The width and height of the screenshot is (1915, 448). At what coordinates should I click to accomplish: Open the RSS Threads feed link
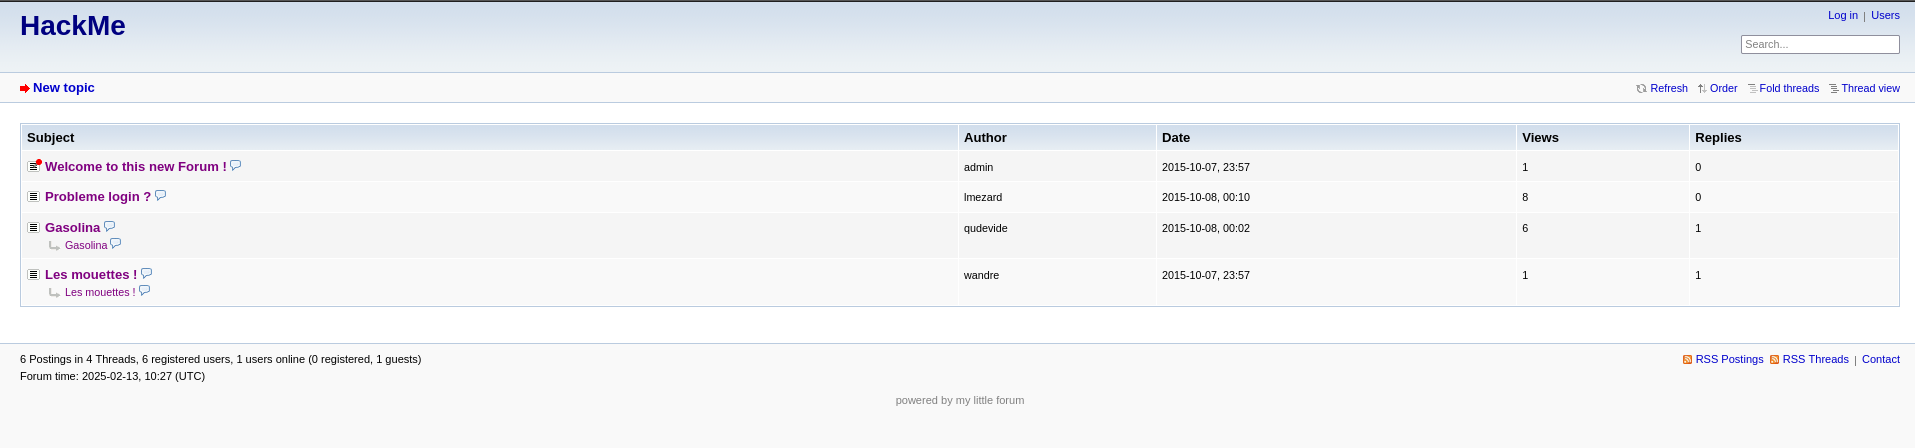[x=1816, y=359]
